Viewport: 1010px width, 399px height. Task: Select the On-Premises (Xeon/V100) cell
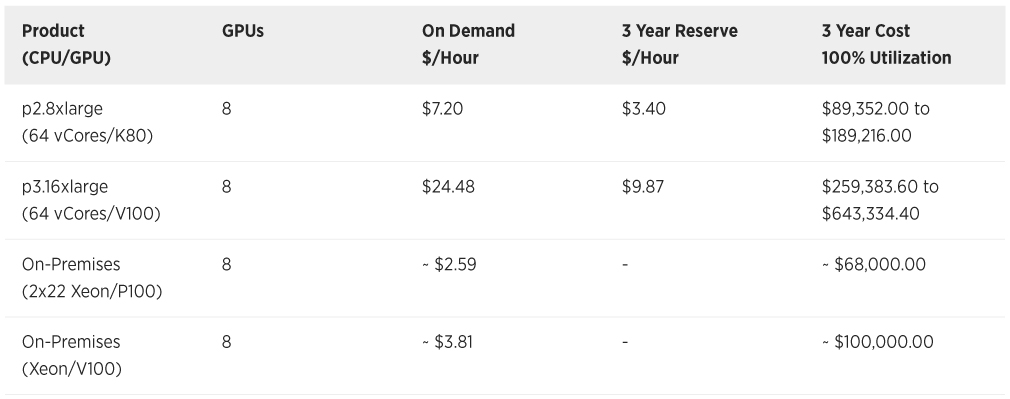tap(71, 355)
